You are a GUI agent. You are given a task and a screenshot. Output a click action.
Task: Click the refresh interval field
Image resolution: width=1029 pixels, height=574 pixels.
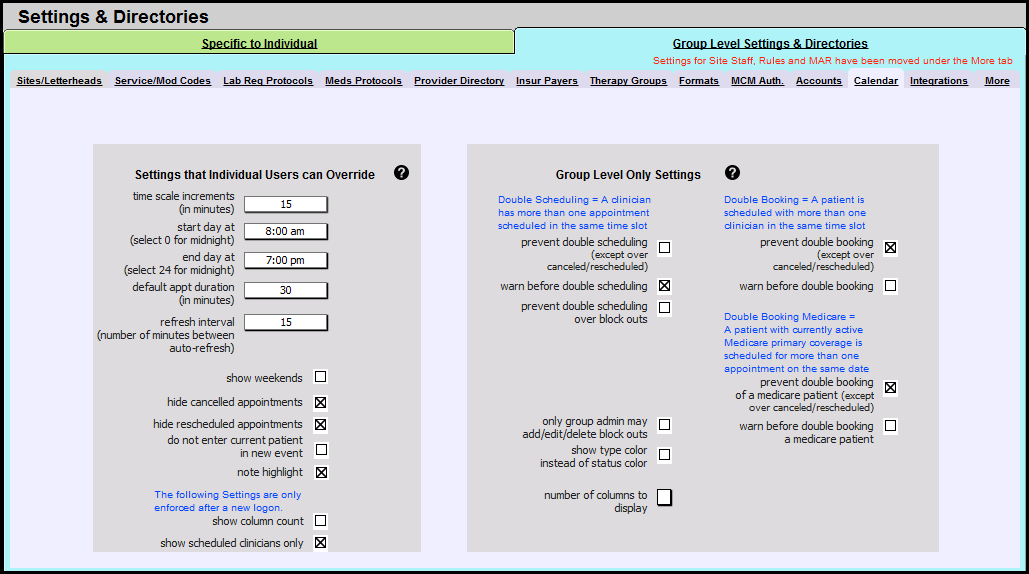click(x=285, y=323)
